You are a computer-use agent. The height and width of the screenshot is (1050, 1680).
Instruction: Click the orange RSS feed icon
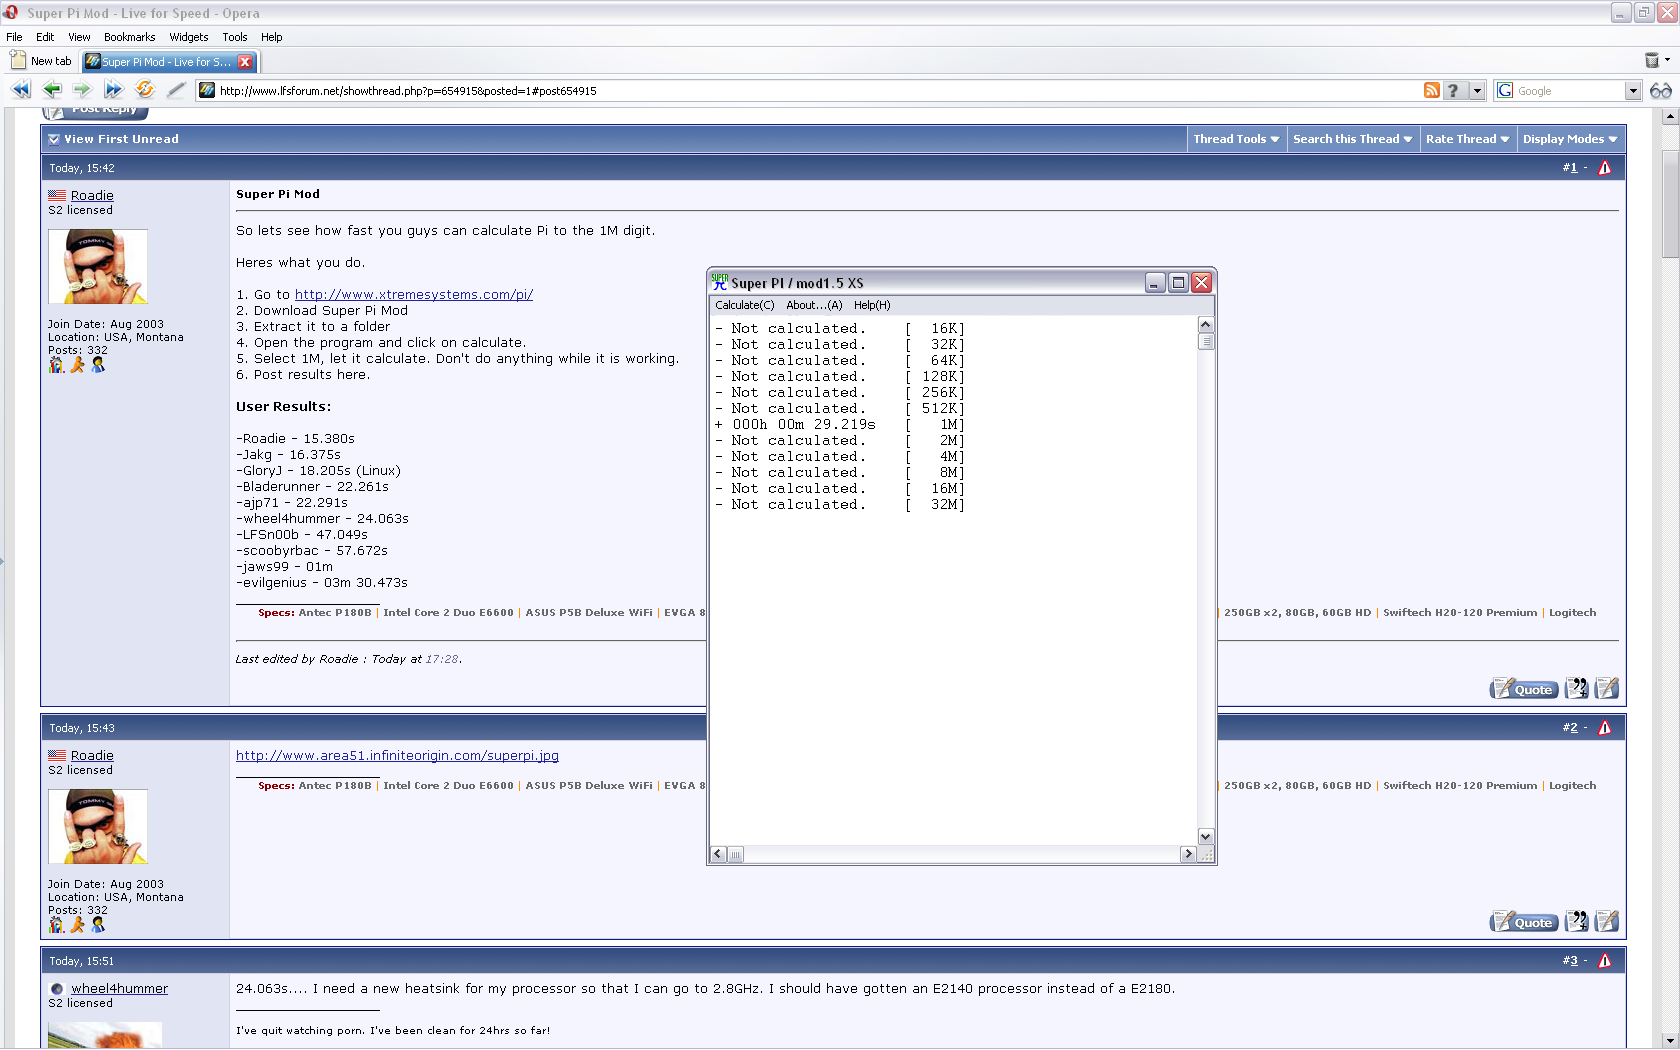(1432, 90)
